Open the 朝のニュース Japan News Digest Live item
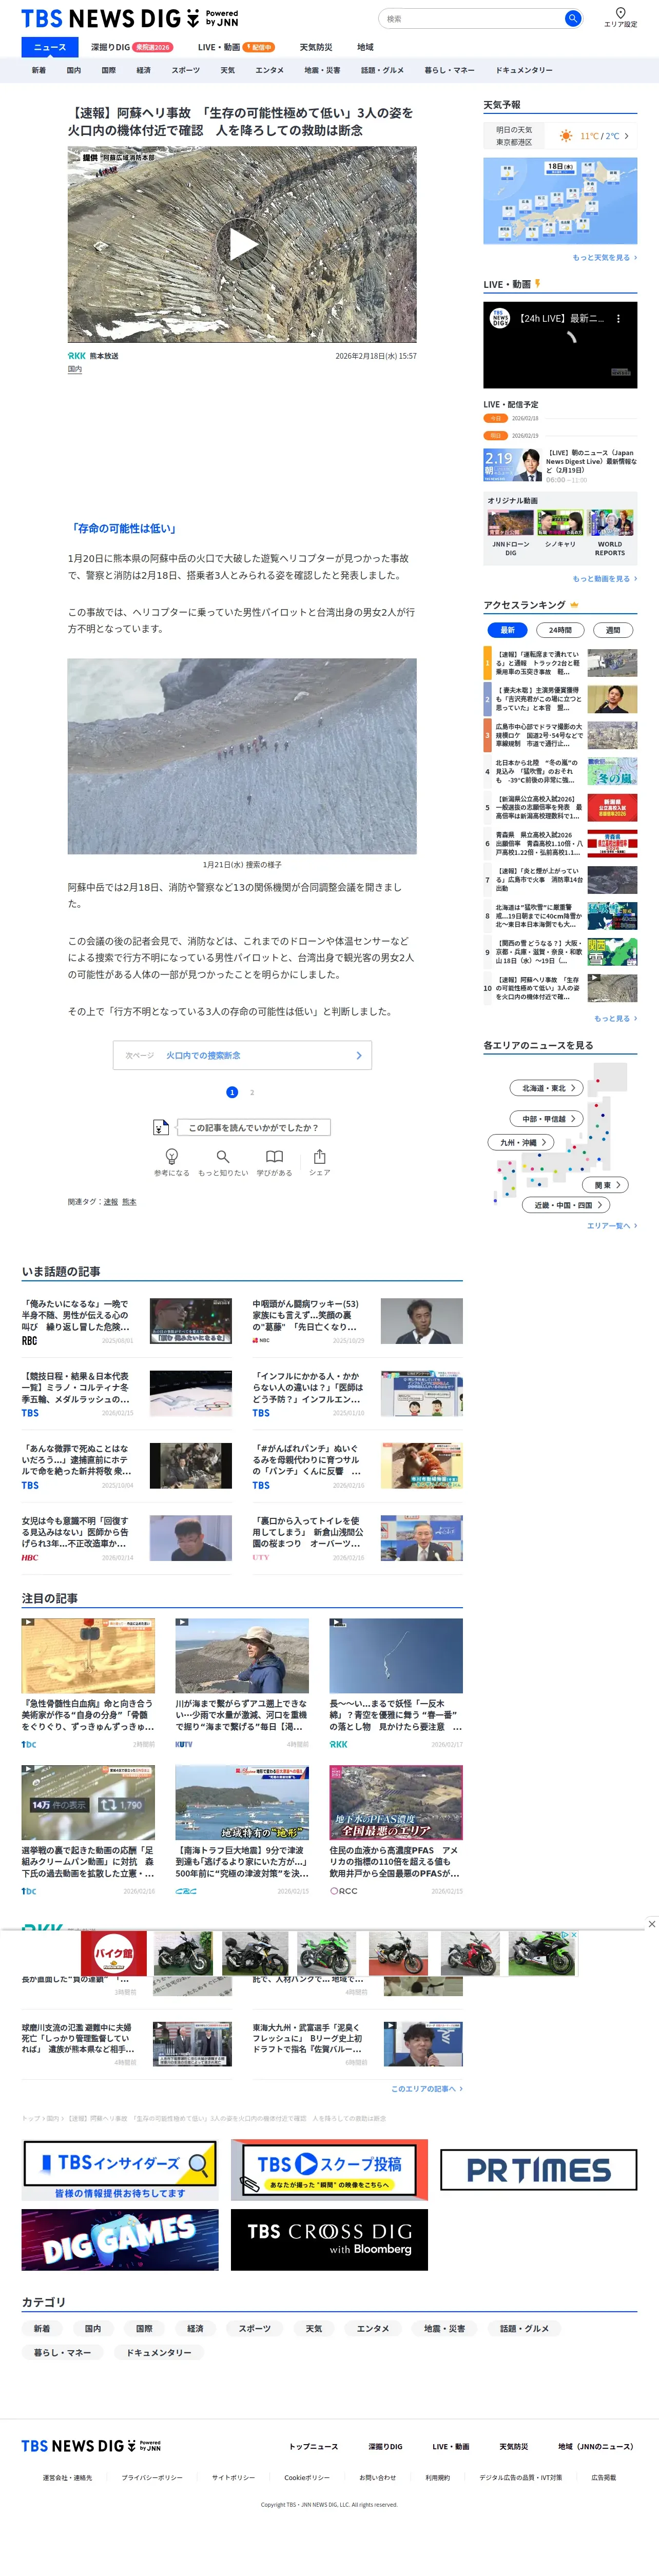The image size is (659, 2576). click(560, 465)
